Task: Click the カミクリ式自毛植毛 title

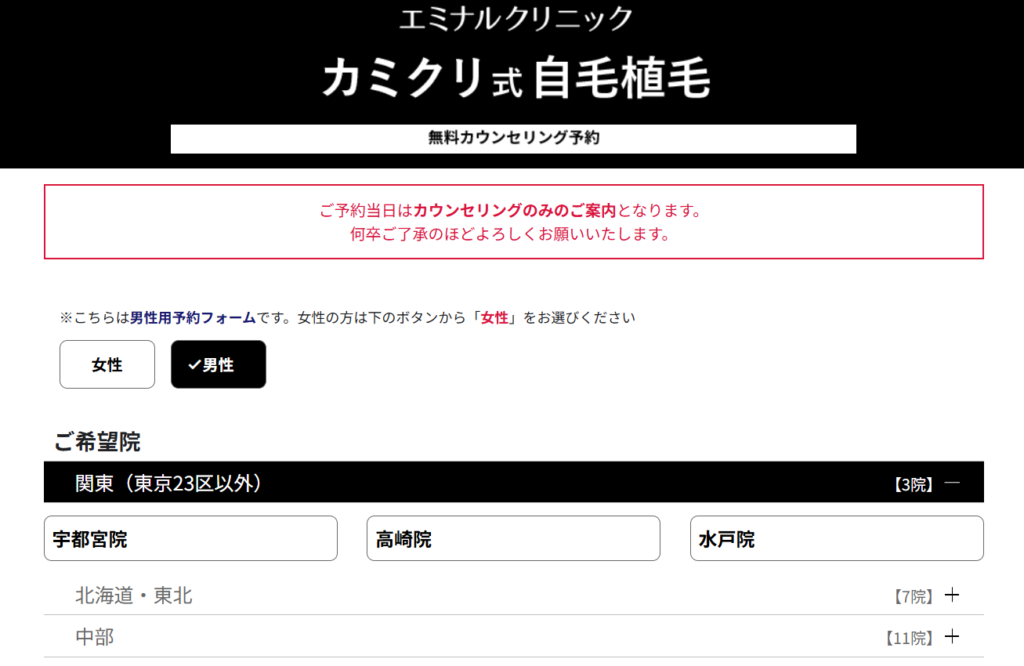Action: (x=516, y=78)
